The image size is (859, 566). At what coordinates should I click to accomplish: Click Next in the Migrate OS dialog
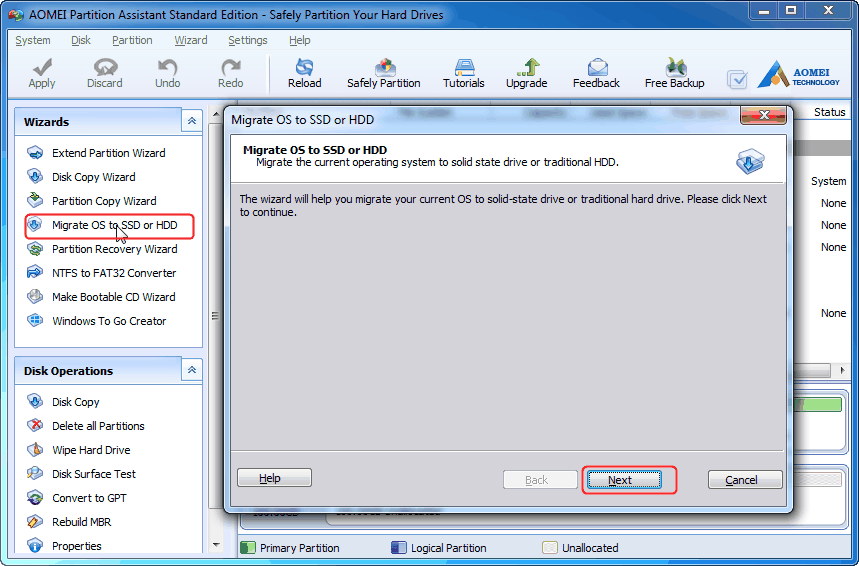[625, 480]
